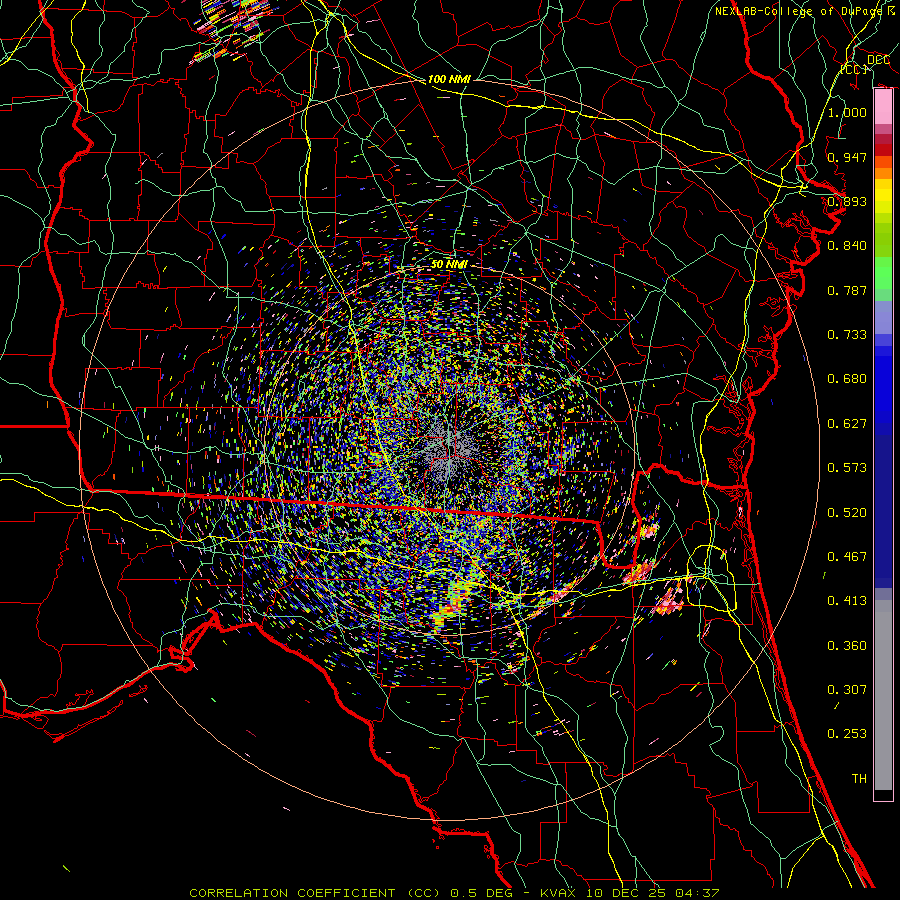Click the 0.680 legend value
Screen dimensions: 900x900
click(847, 379)
